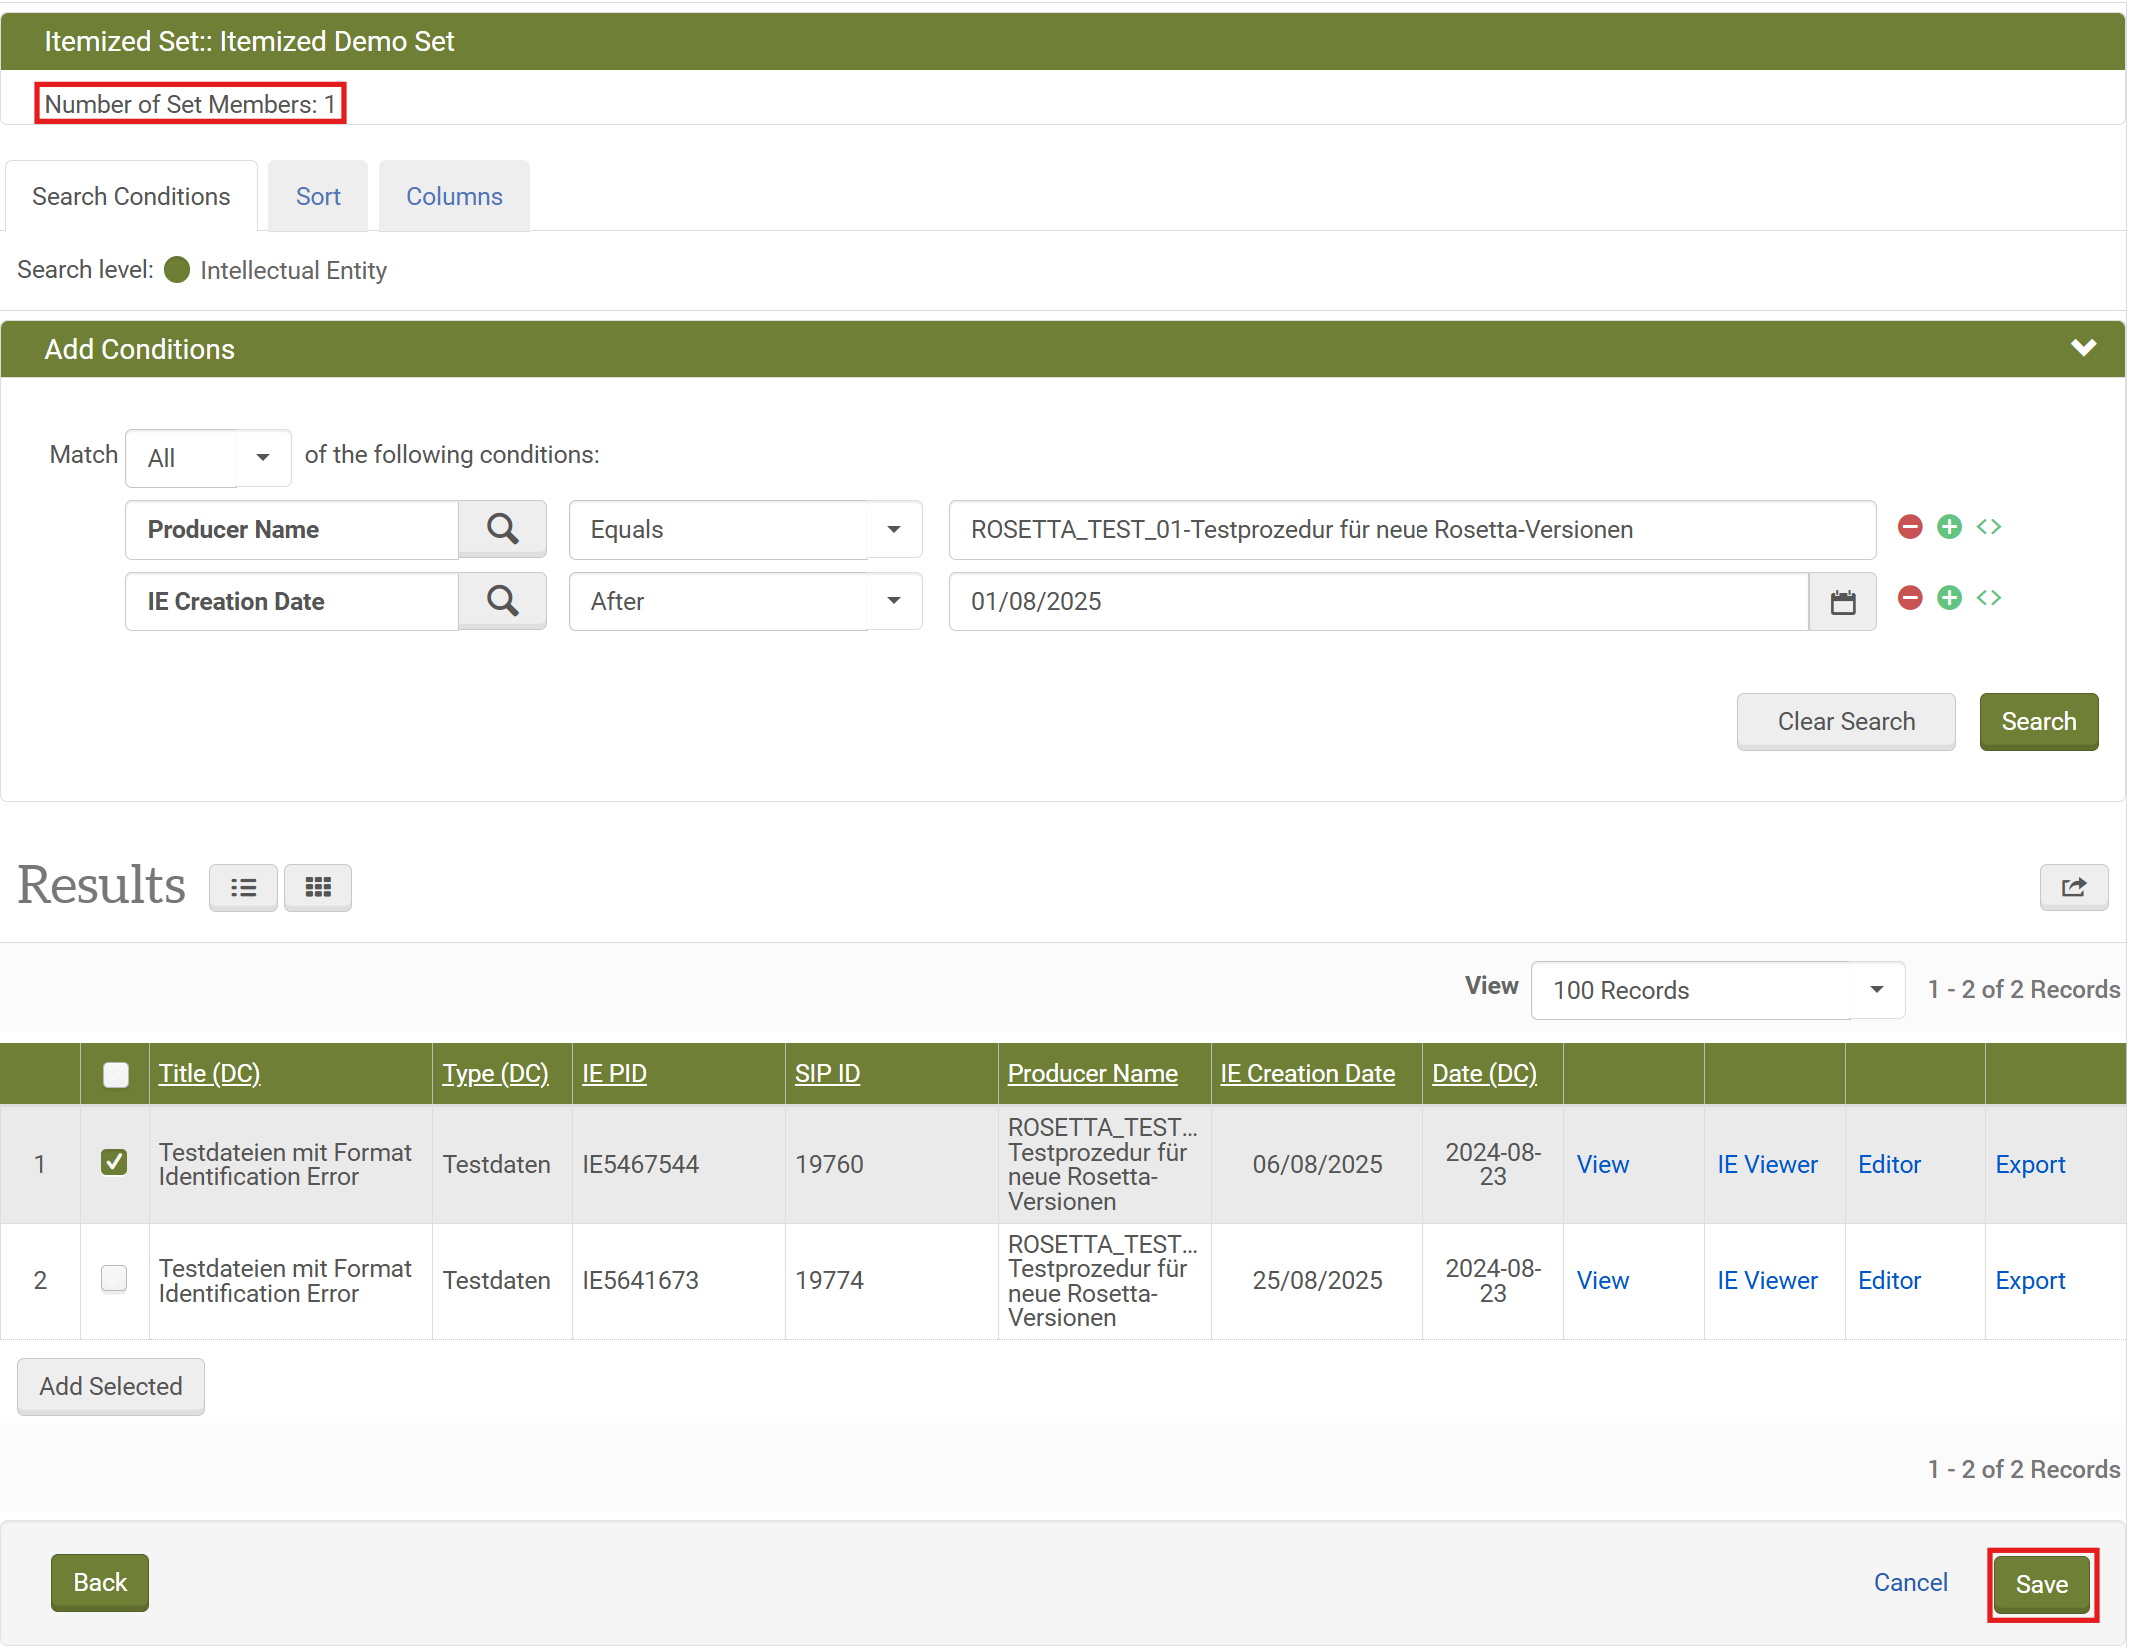Check the checkbox for IE5641673 row
2133x1648 pixels.
(115, 1278)
